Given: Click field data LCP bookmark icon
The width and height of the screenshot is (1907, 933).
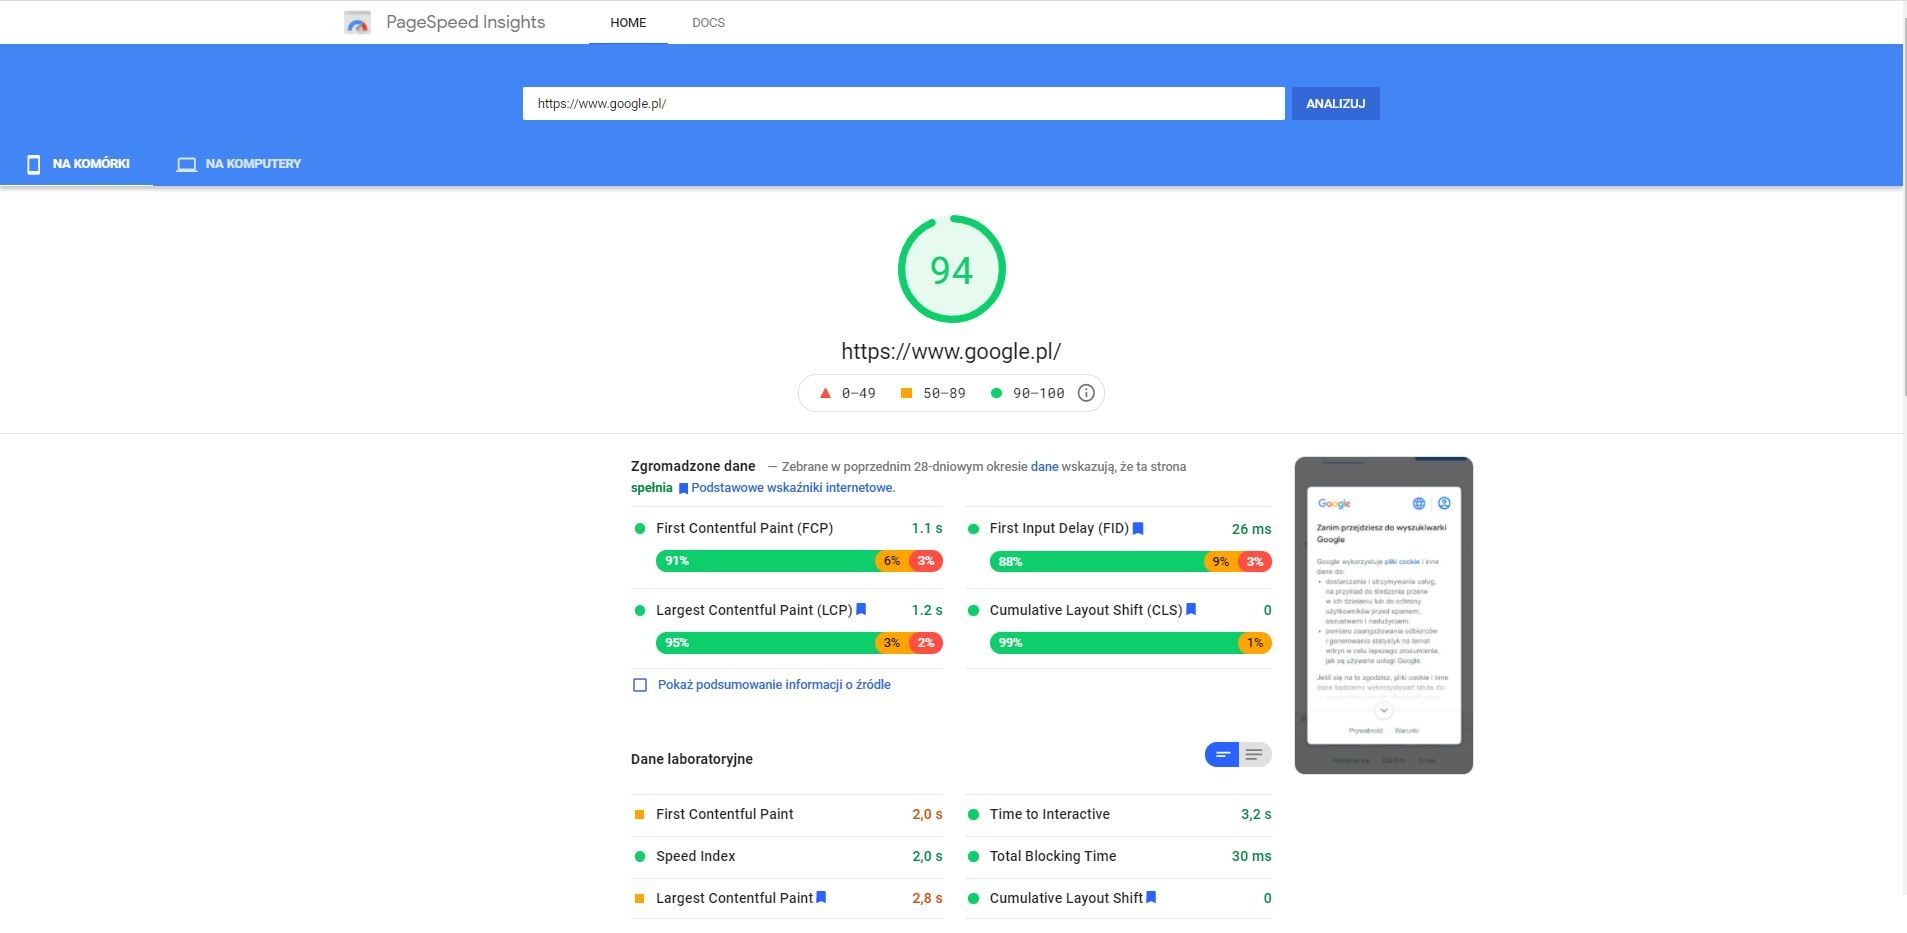Looking at the screenshot, I should [861, 609].
